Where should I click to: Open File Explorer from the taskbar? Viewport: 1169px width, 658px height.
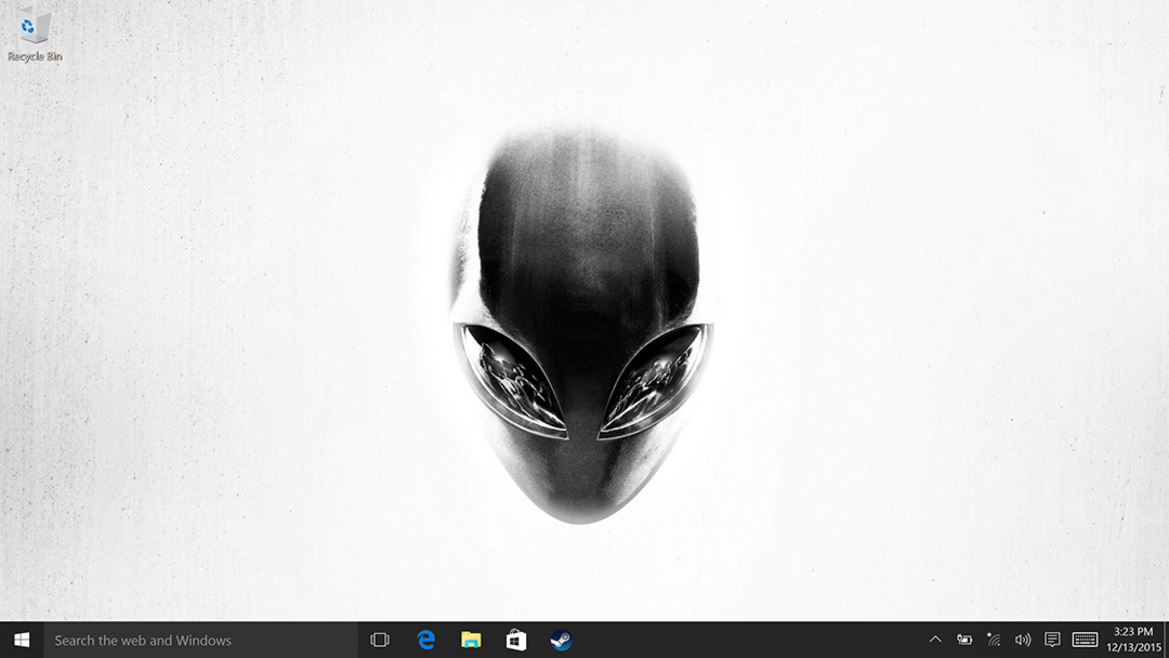470,640
